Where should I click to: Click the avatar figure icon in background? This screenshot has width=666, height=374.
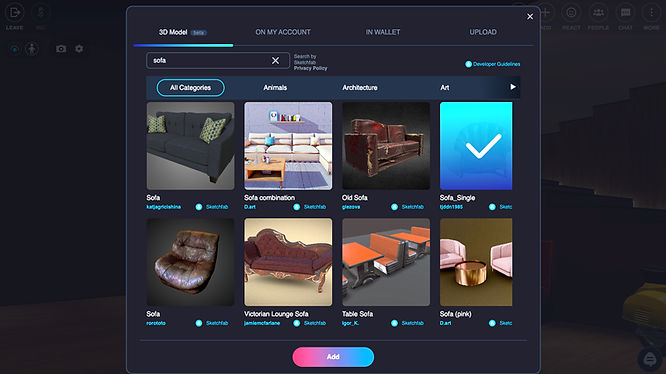[x=32, y=49]
